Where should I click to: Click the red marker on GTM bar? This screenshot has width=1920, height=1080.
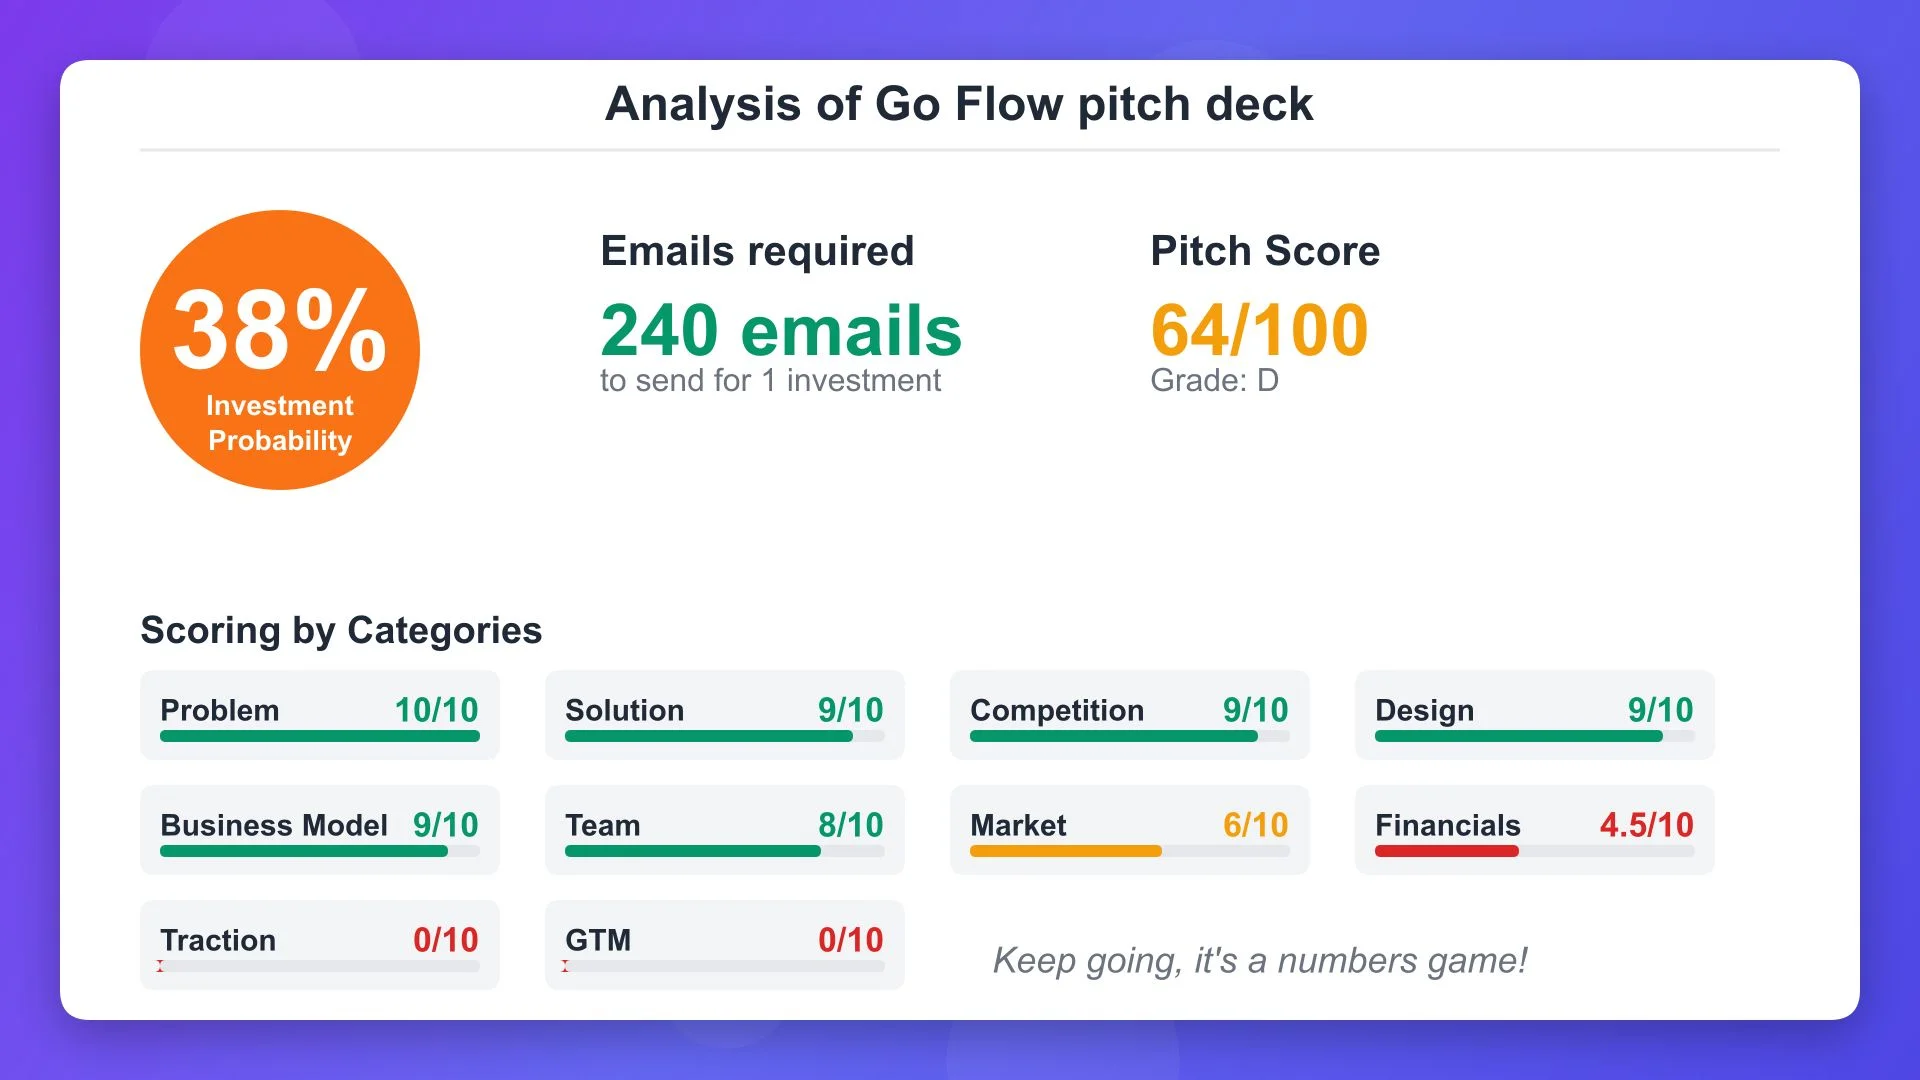pos(565,966)
